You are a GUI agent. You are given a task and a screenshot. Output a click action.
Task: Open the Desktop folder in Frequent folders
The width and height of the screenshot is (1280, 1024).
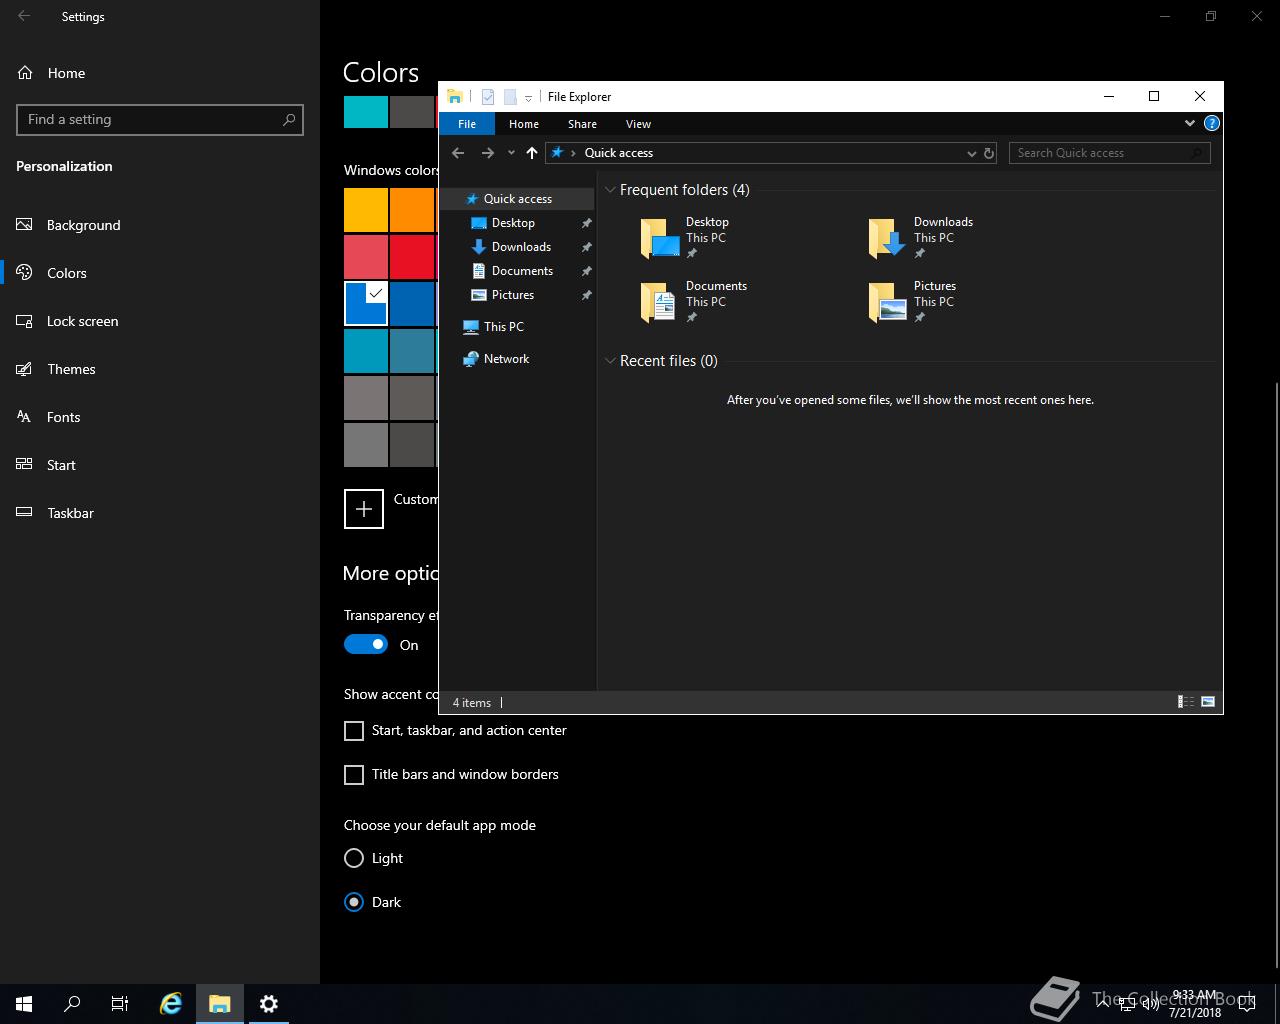click(685, 238)
